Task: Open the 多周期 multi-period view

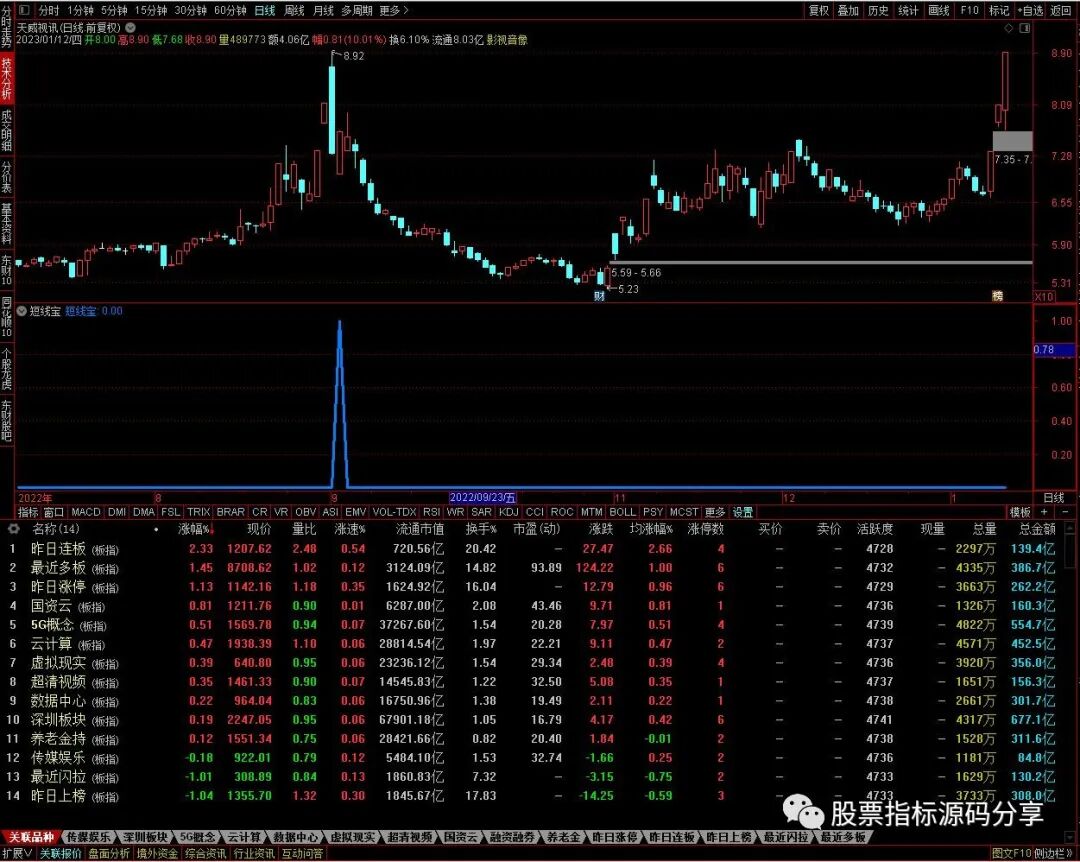Action: (x=357, y=10)
